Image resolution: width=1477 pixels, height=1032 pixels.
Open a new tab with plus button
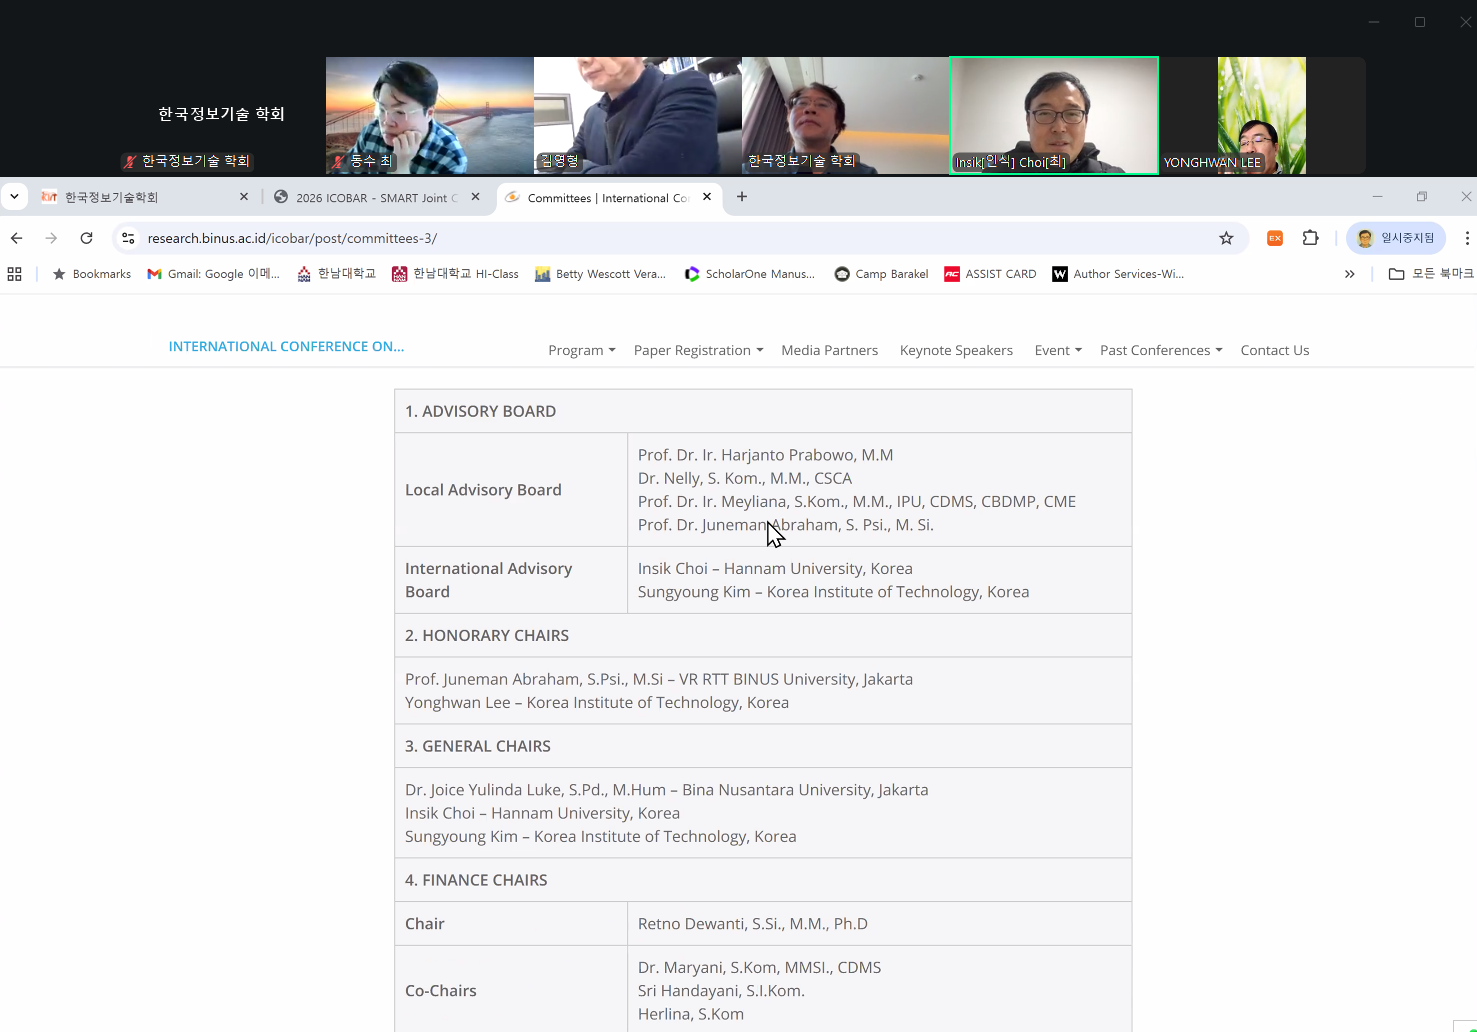[x=742, y=197]
